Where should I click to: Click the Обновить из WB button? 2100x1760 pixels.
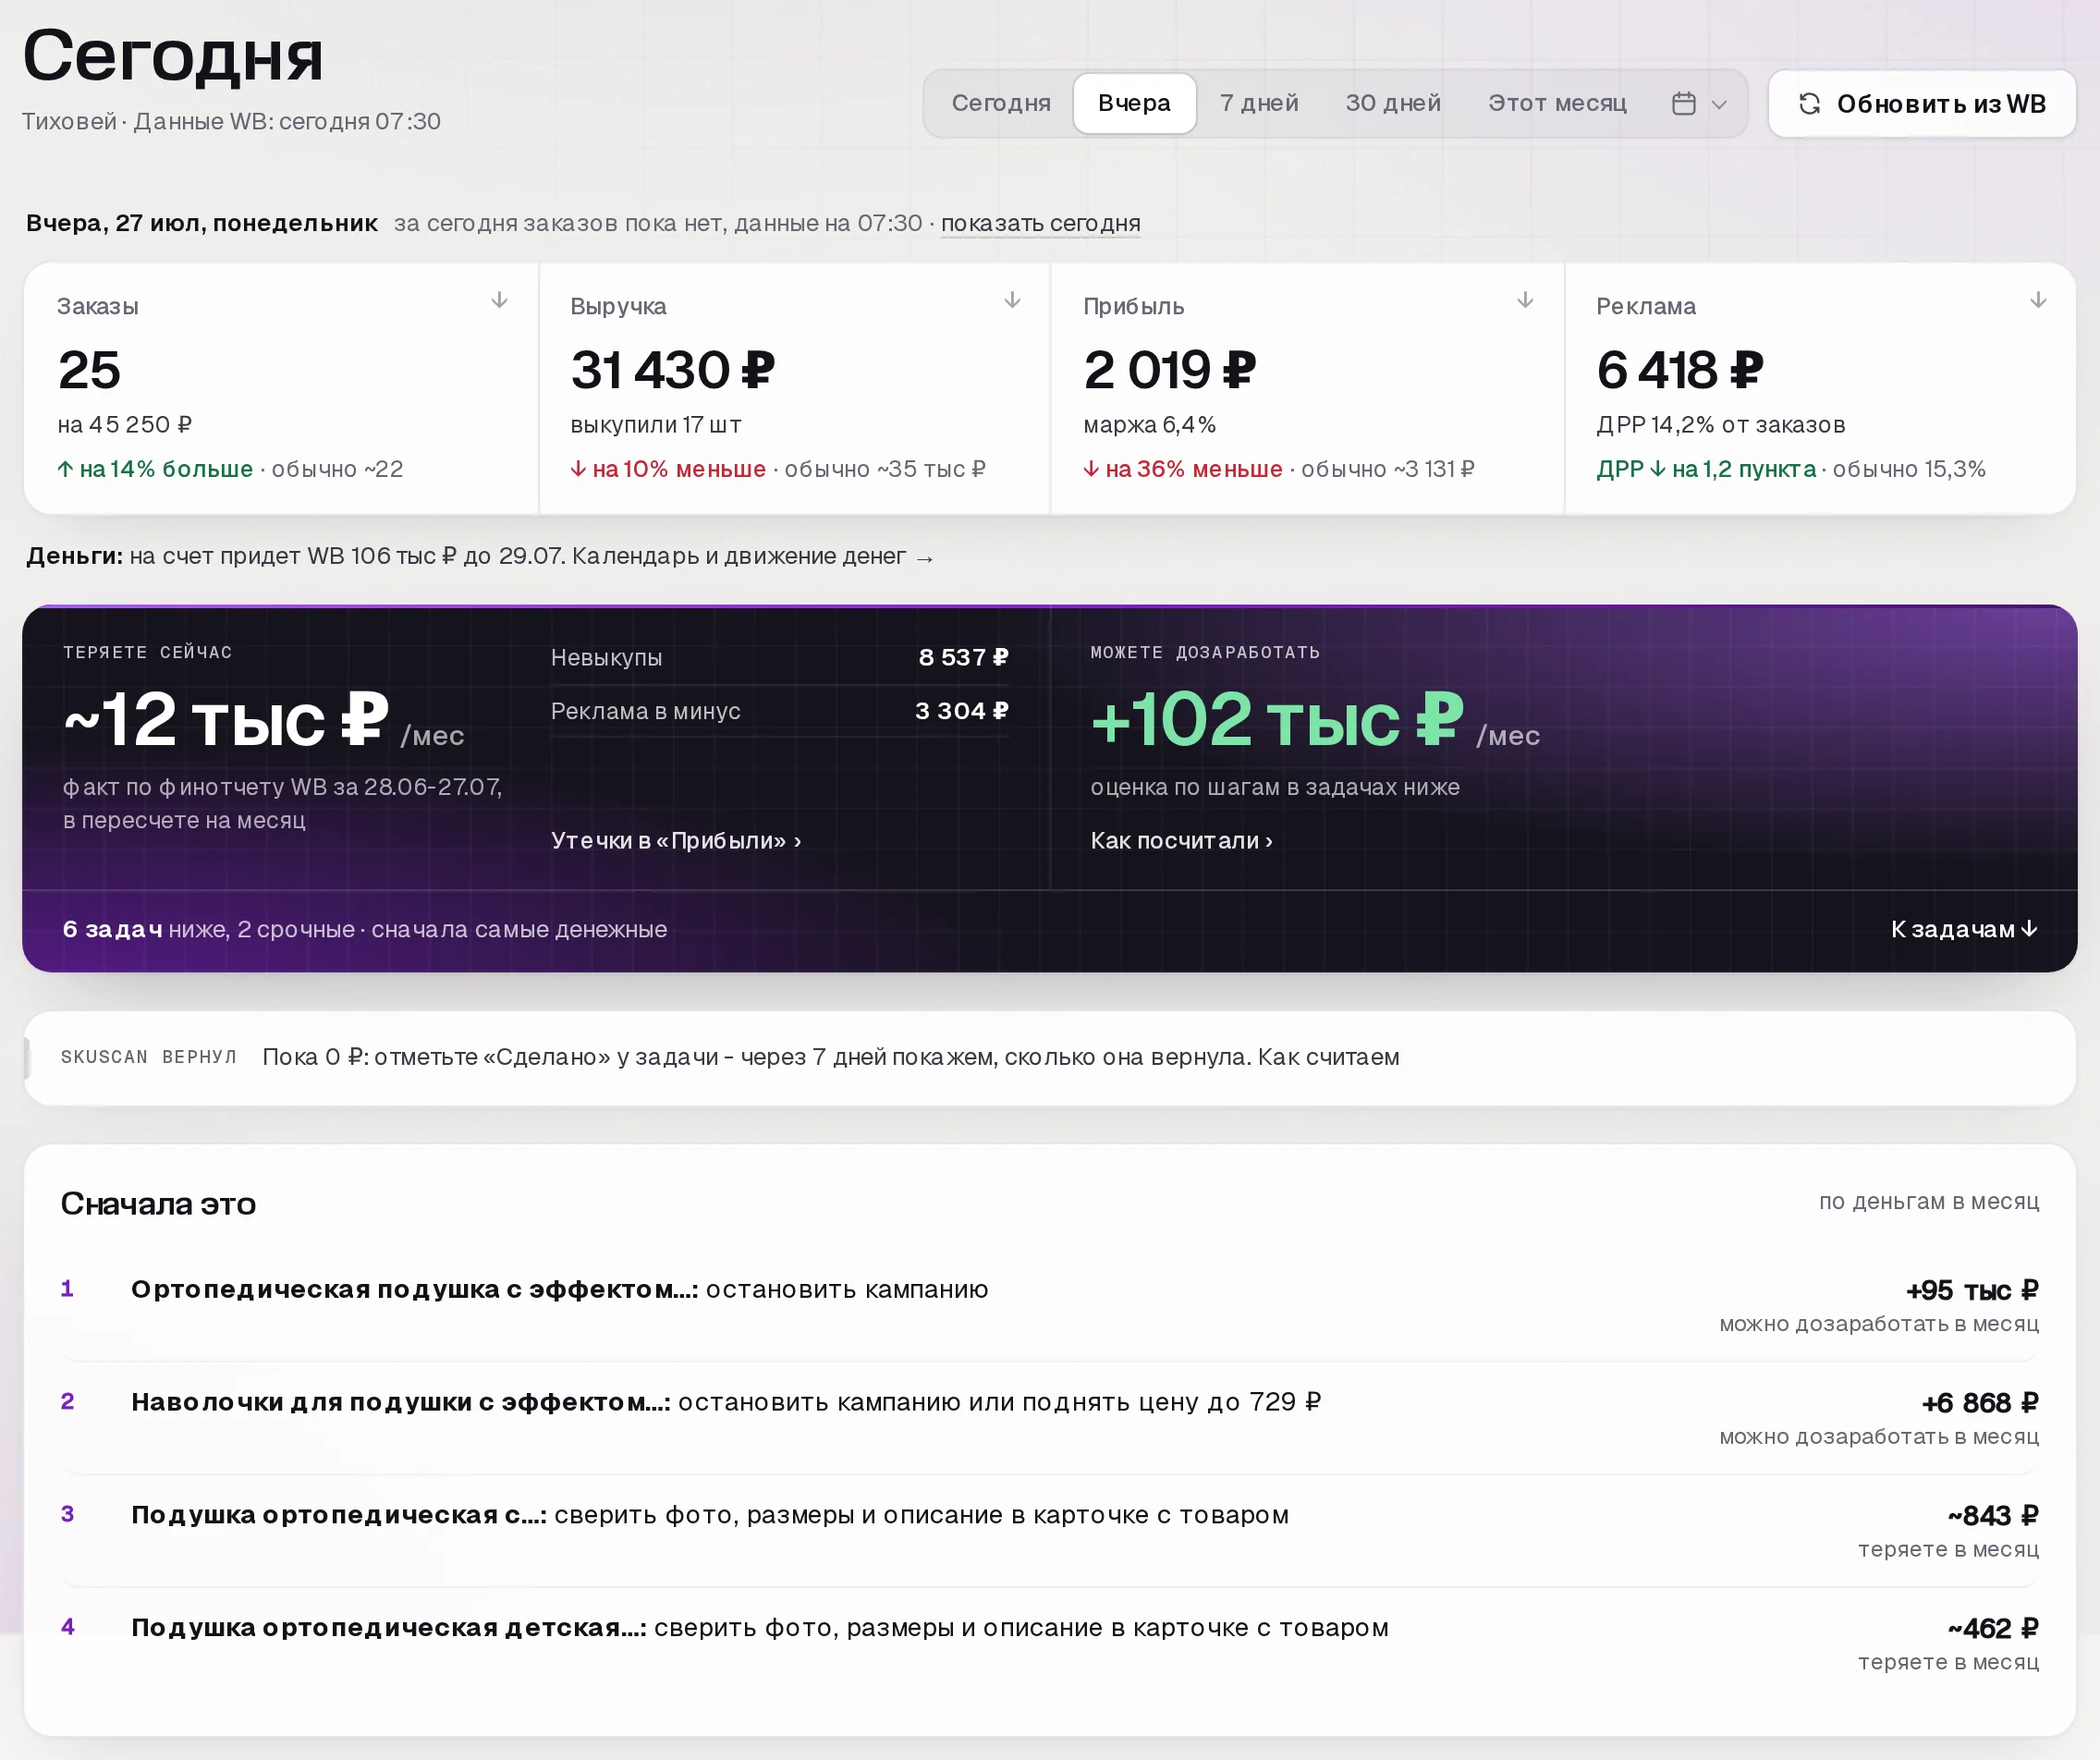tap(1922, 104)
